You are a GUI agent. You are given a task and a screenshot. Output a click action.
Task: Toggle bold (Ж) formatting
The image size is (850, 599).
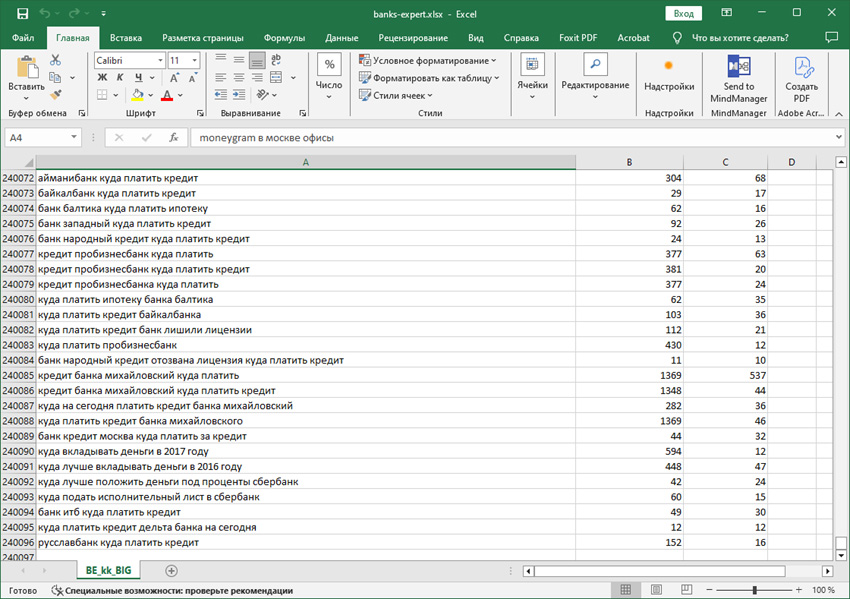click(102, 78)
